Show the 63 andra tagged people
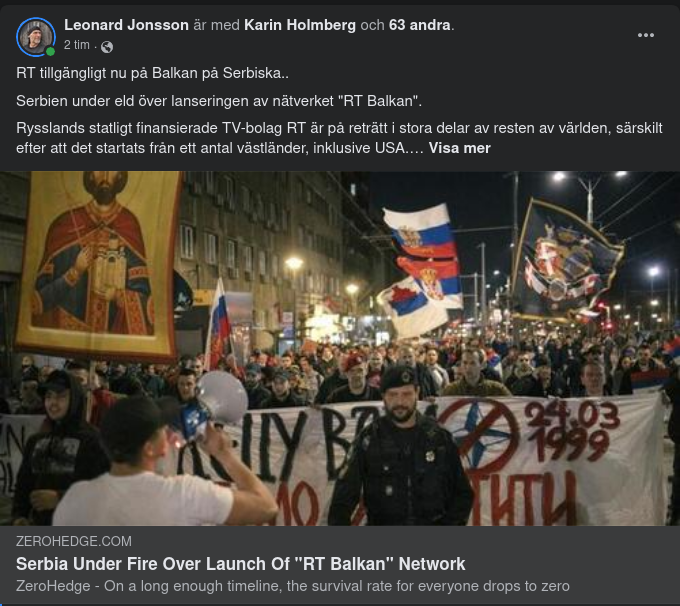This screenshot has width=680, height=606. point(419,25)
